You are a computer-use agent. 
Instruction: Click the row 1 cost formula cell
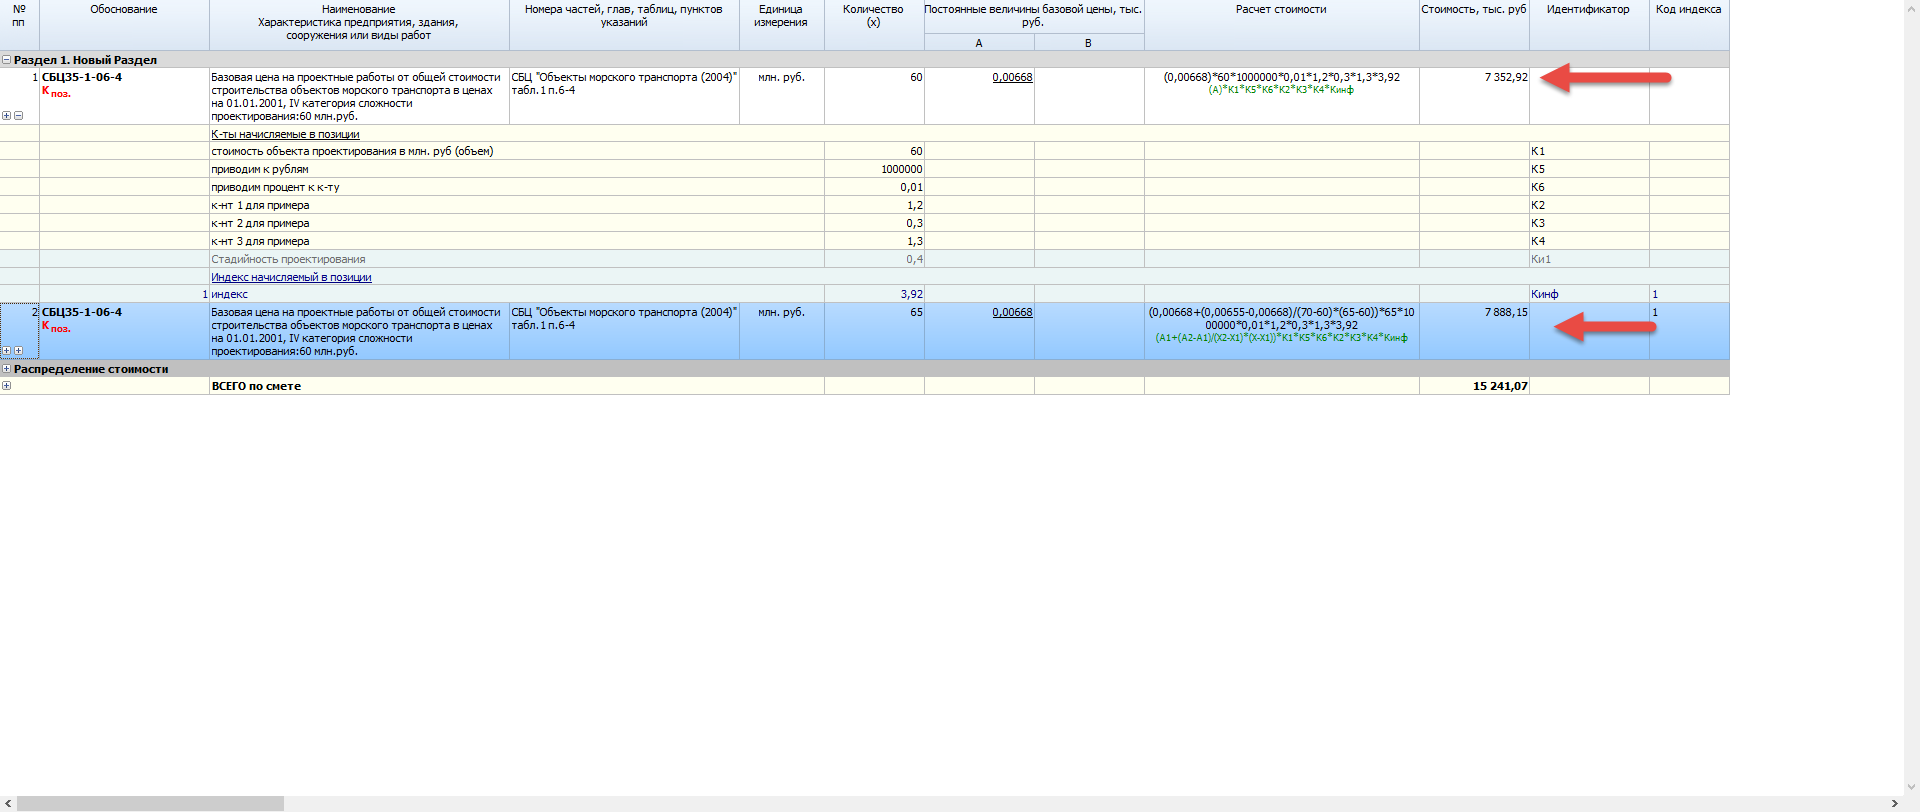point(1282,96)
